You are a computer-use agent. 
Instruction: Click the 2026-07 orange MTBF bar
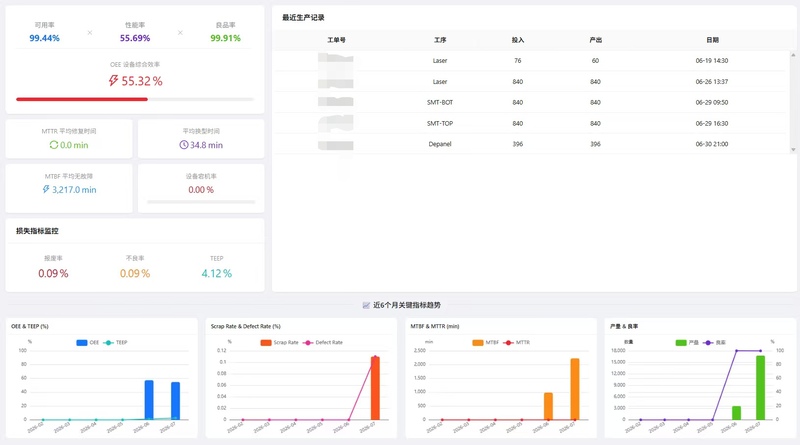click(574, 389)
